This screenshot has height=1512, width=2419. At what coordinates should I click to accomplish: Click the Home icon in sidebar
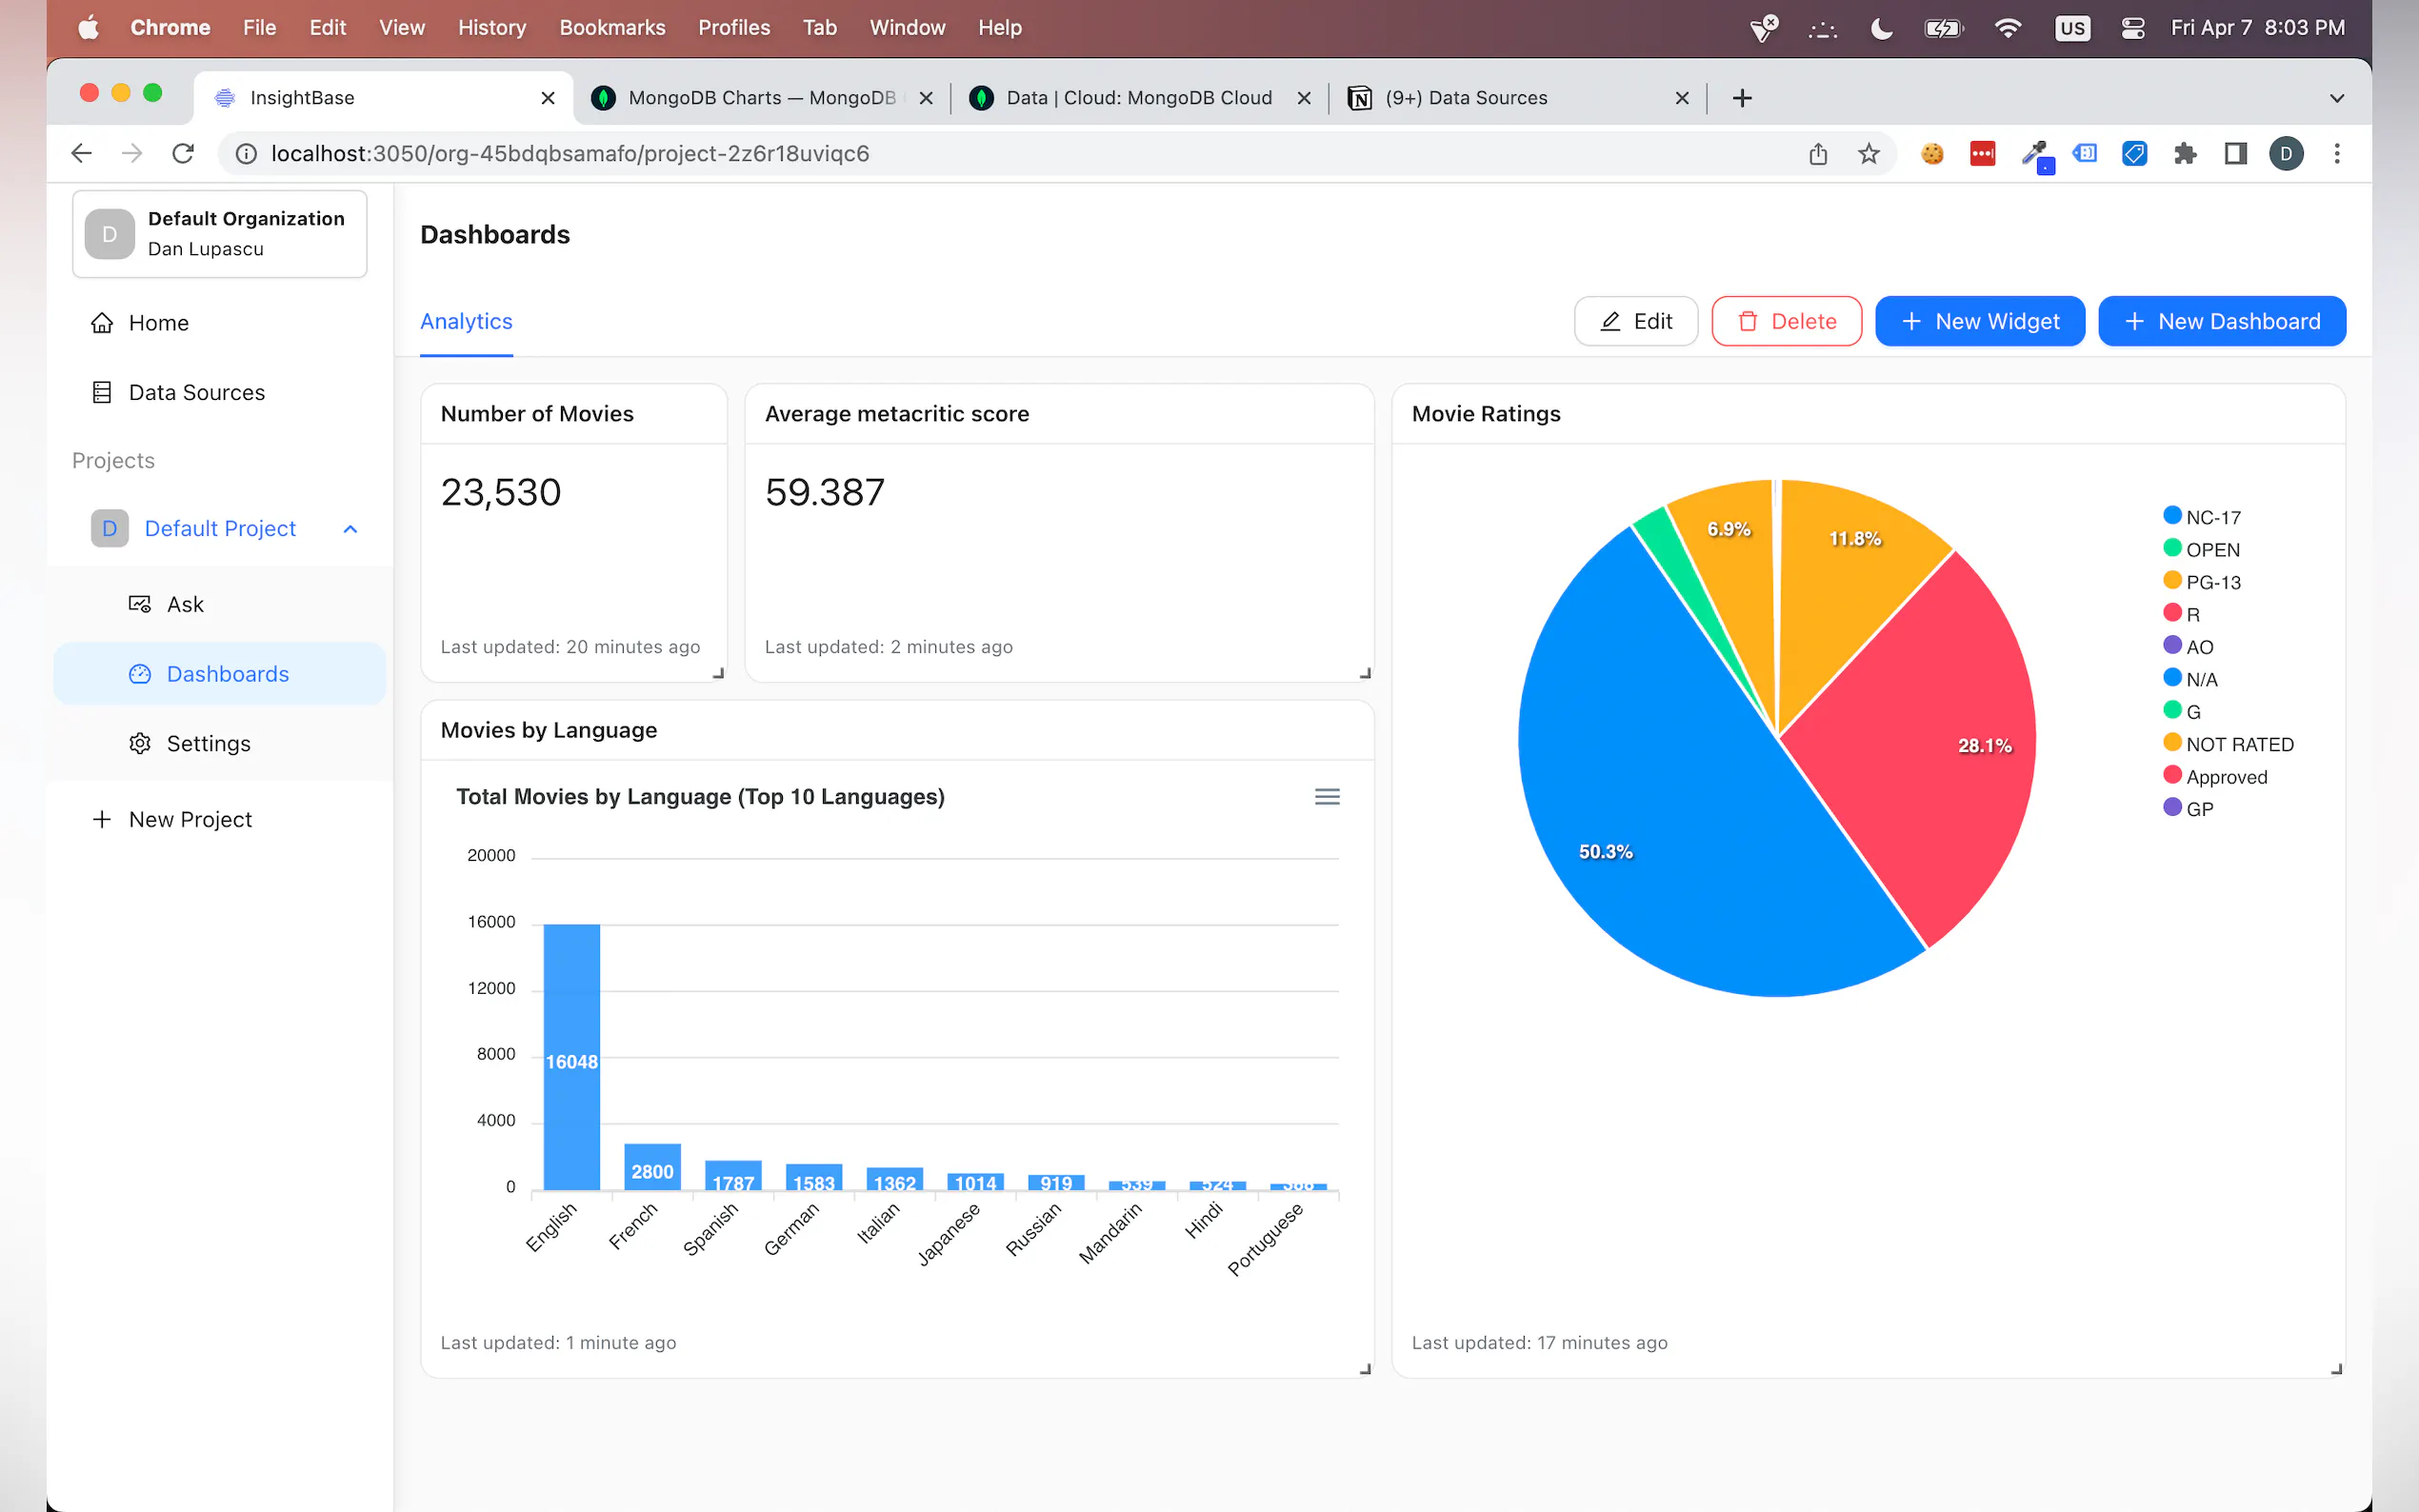(103, 322)
